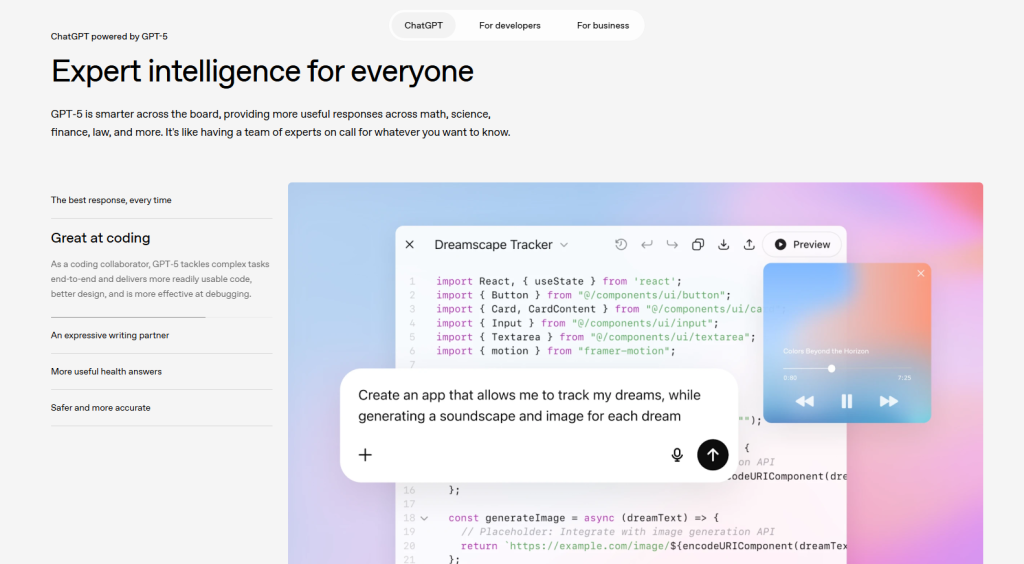1024x564 pixels.
Task: Click the redo arrow icon
Action: pyautogui.click(x=672, y=244)
